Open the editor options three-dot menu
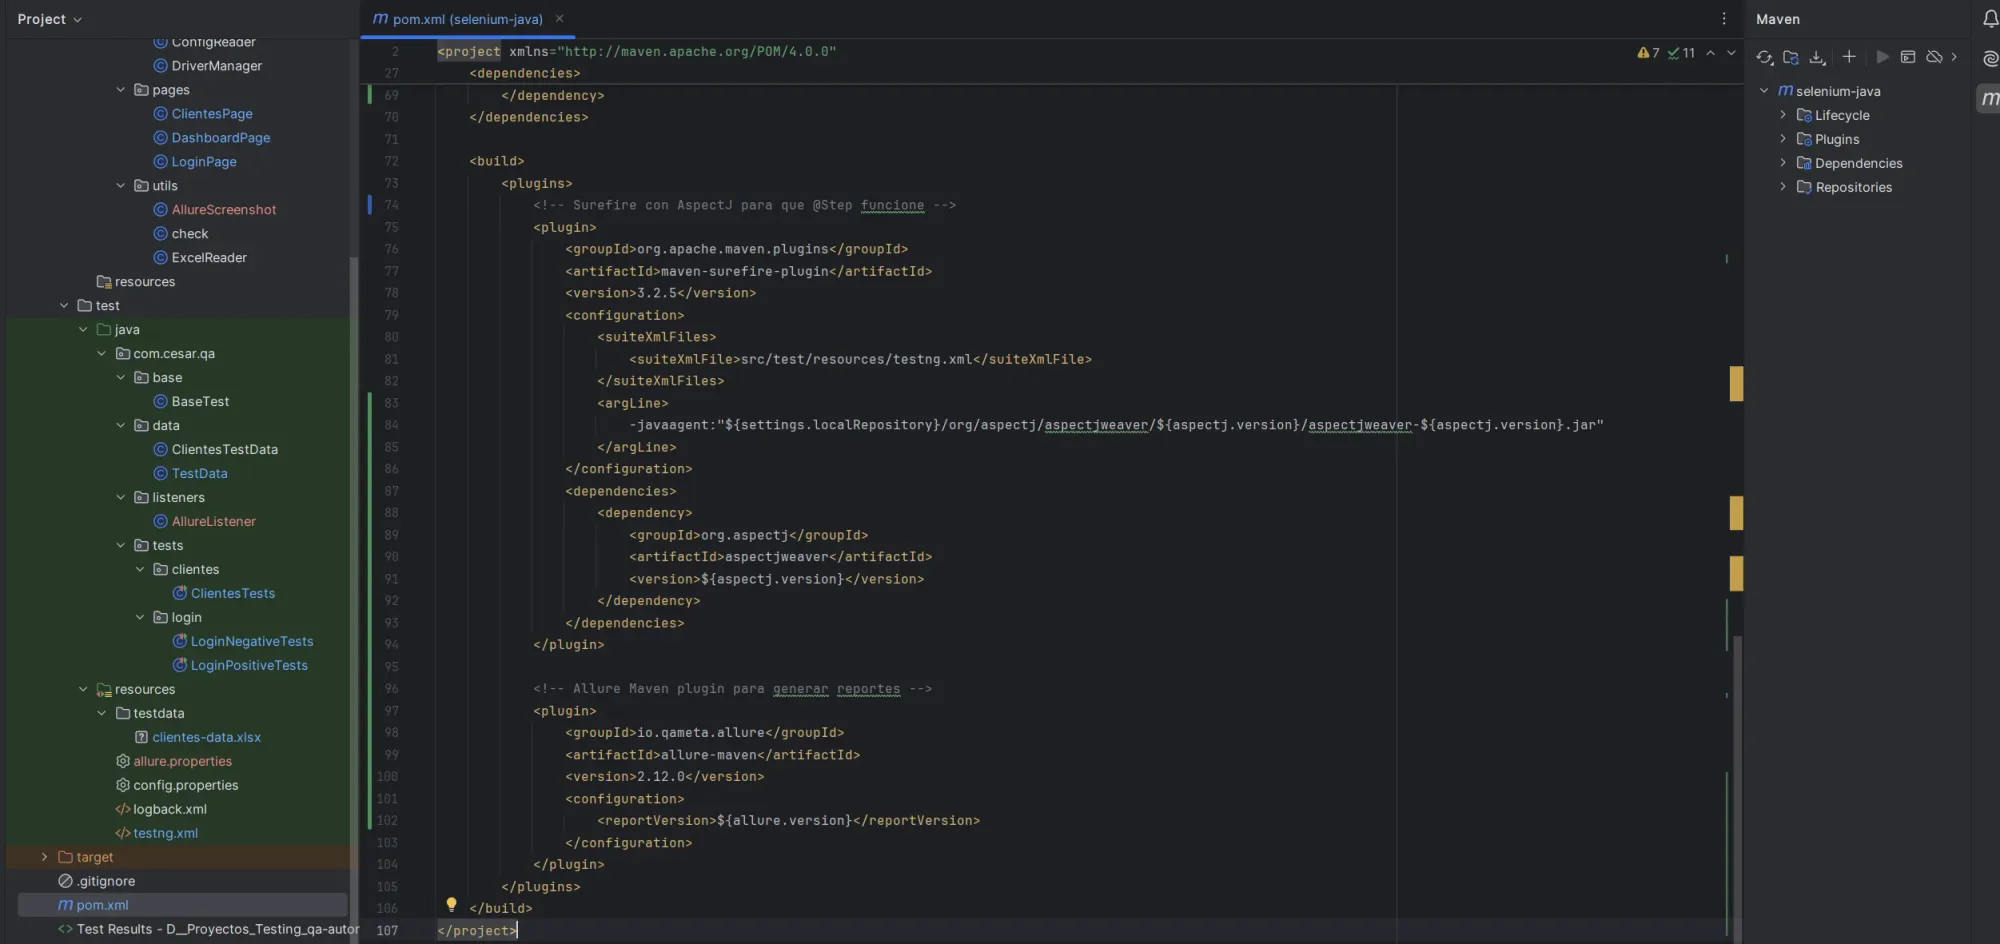The image size is (2000, 944). tap(1723, 18)
